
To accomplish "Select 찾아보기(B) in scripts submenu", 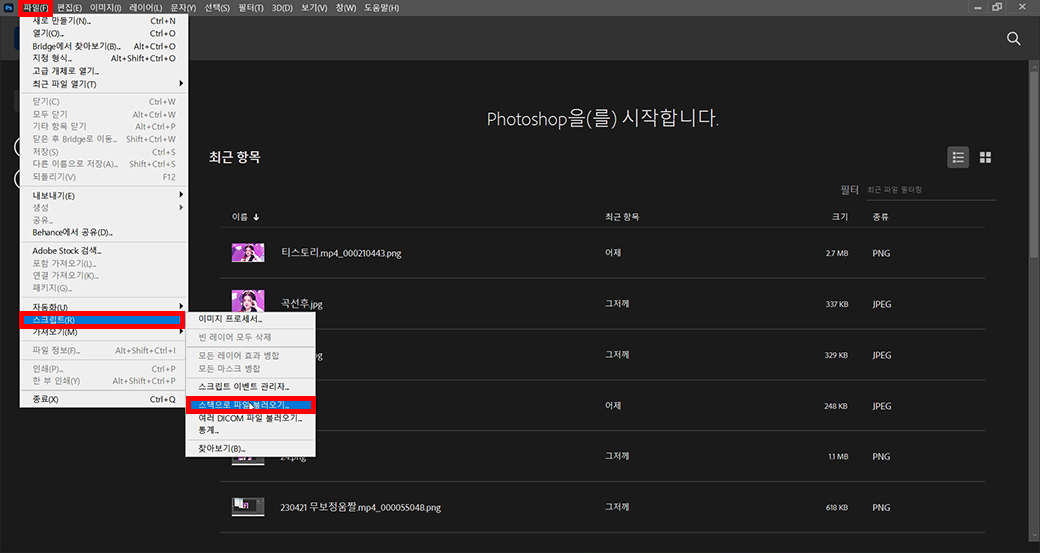I will click(x=250, y=448).
